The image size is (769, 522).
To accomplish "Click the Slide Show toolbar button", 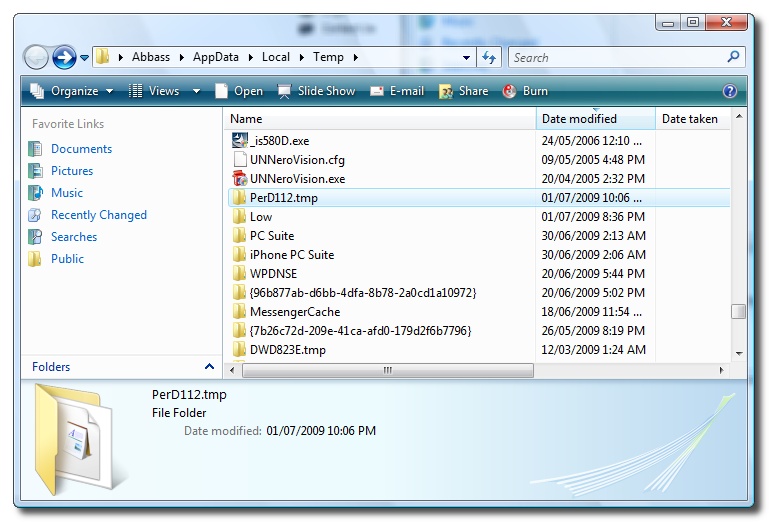I will (x=316, y=91).
